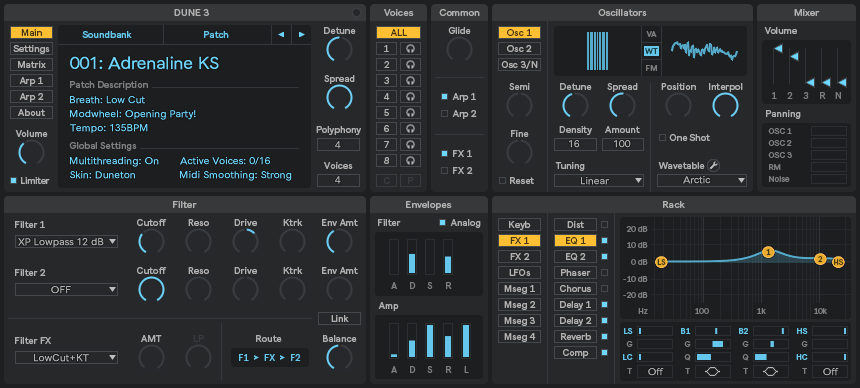The width and height of the screenshot is (860, 388).
Task: Open the Mseg 1 rack tab
Action: click(x=519, y=289)
